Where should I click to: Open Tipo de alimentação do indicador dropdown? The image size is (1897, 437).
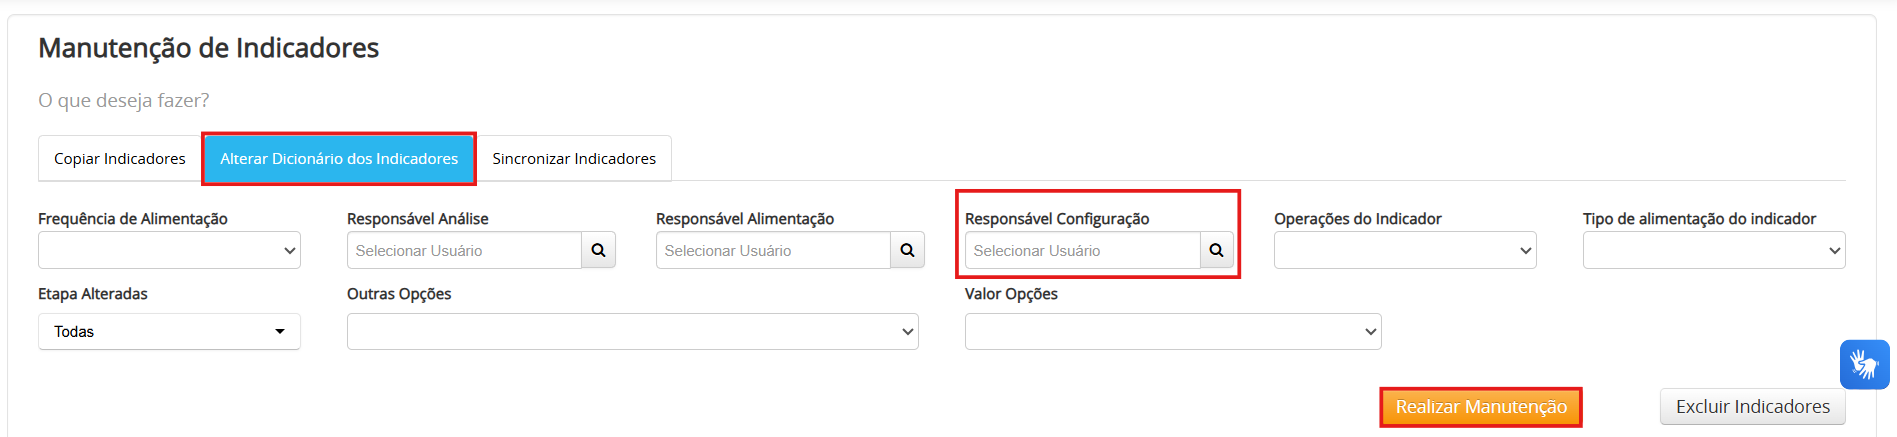pyautogui.click(x=1714, y=250)
